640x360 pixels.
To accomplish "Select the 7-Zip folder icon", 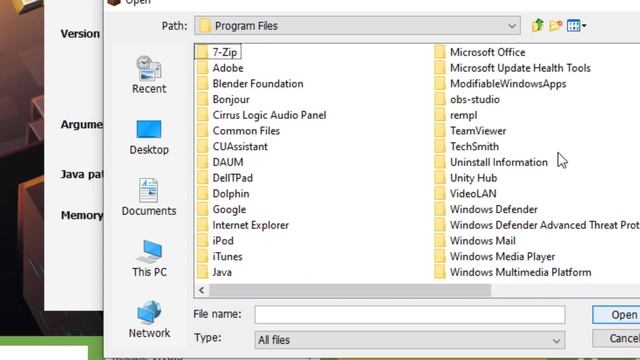I will [x=202, y=52].
